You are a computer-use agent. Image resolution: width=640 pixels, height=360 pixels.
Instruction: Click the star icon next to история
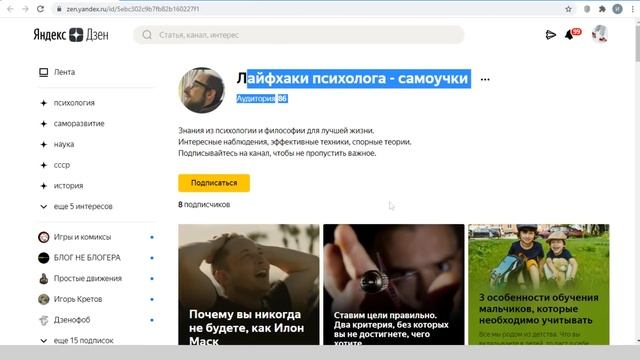(44, 186)
